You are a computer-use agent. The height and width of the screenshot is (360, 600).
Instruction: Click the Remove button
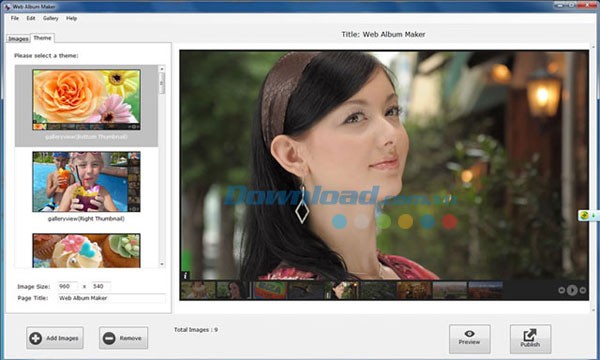point(123,338)
